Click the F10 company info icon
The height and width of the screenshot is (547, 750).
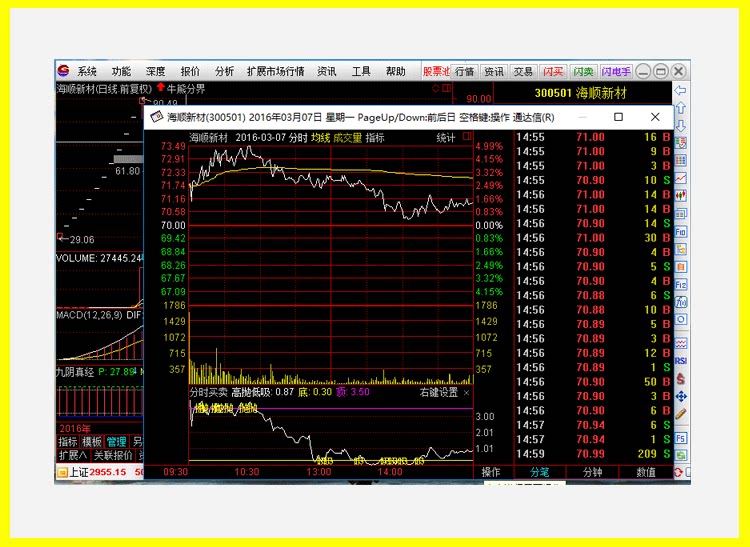tap(681, 232)
